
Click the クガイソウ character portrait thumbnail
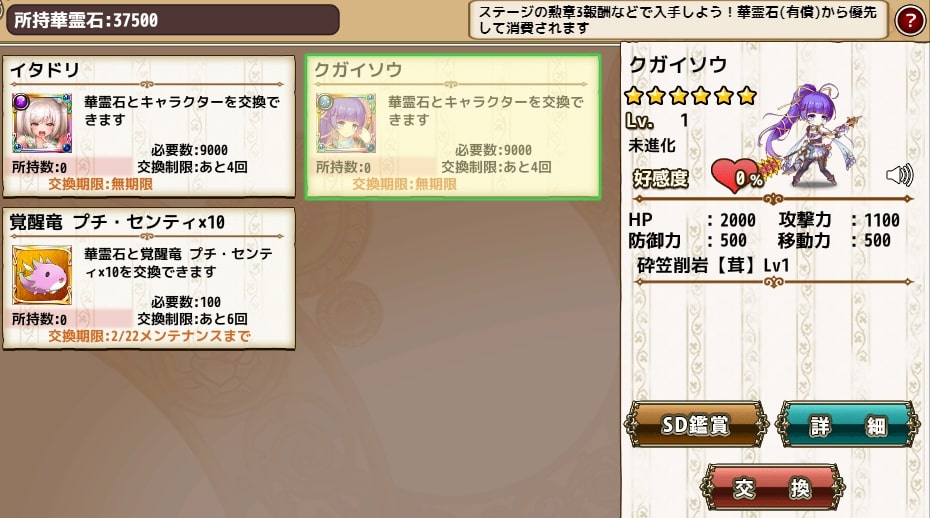[x=346, y=123]
